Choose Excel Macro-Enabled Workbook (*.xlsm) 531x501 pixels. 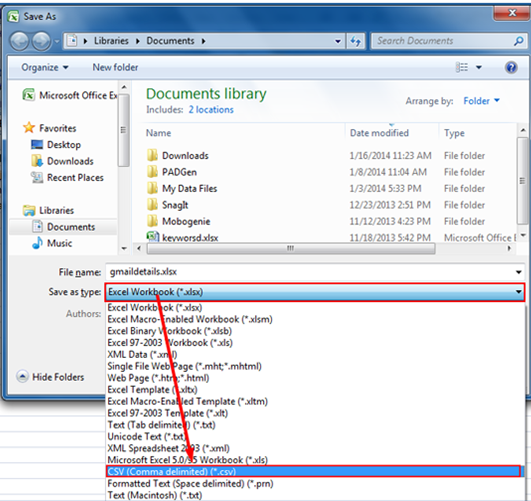click(x=315, y=319)
